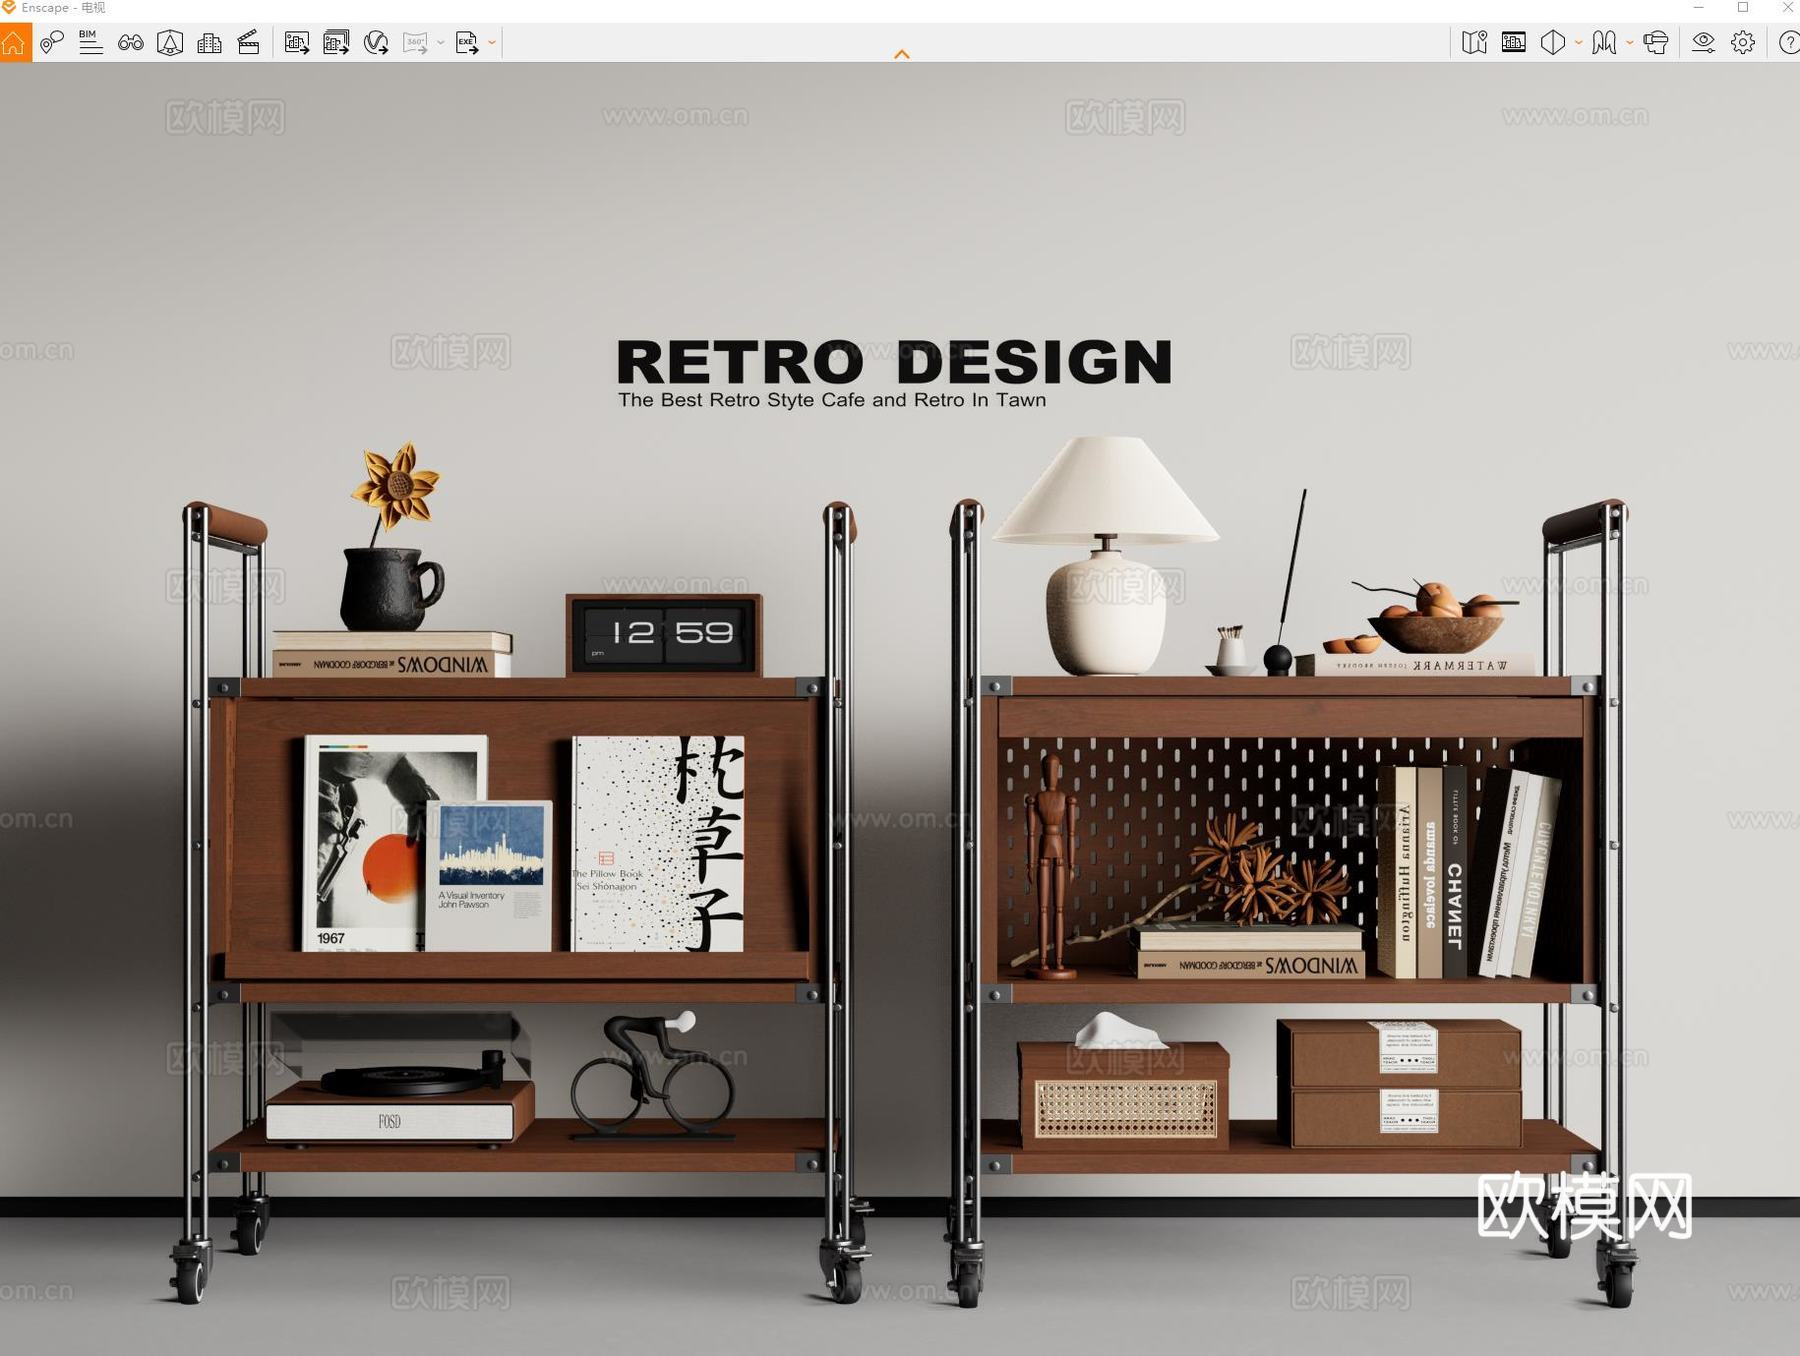This screenshot has width=1800, height=1356.
Task: Maximize the Enscape window
Action: pyautogui.click(x=1743, y=8)
